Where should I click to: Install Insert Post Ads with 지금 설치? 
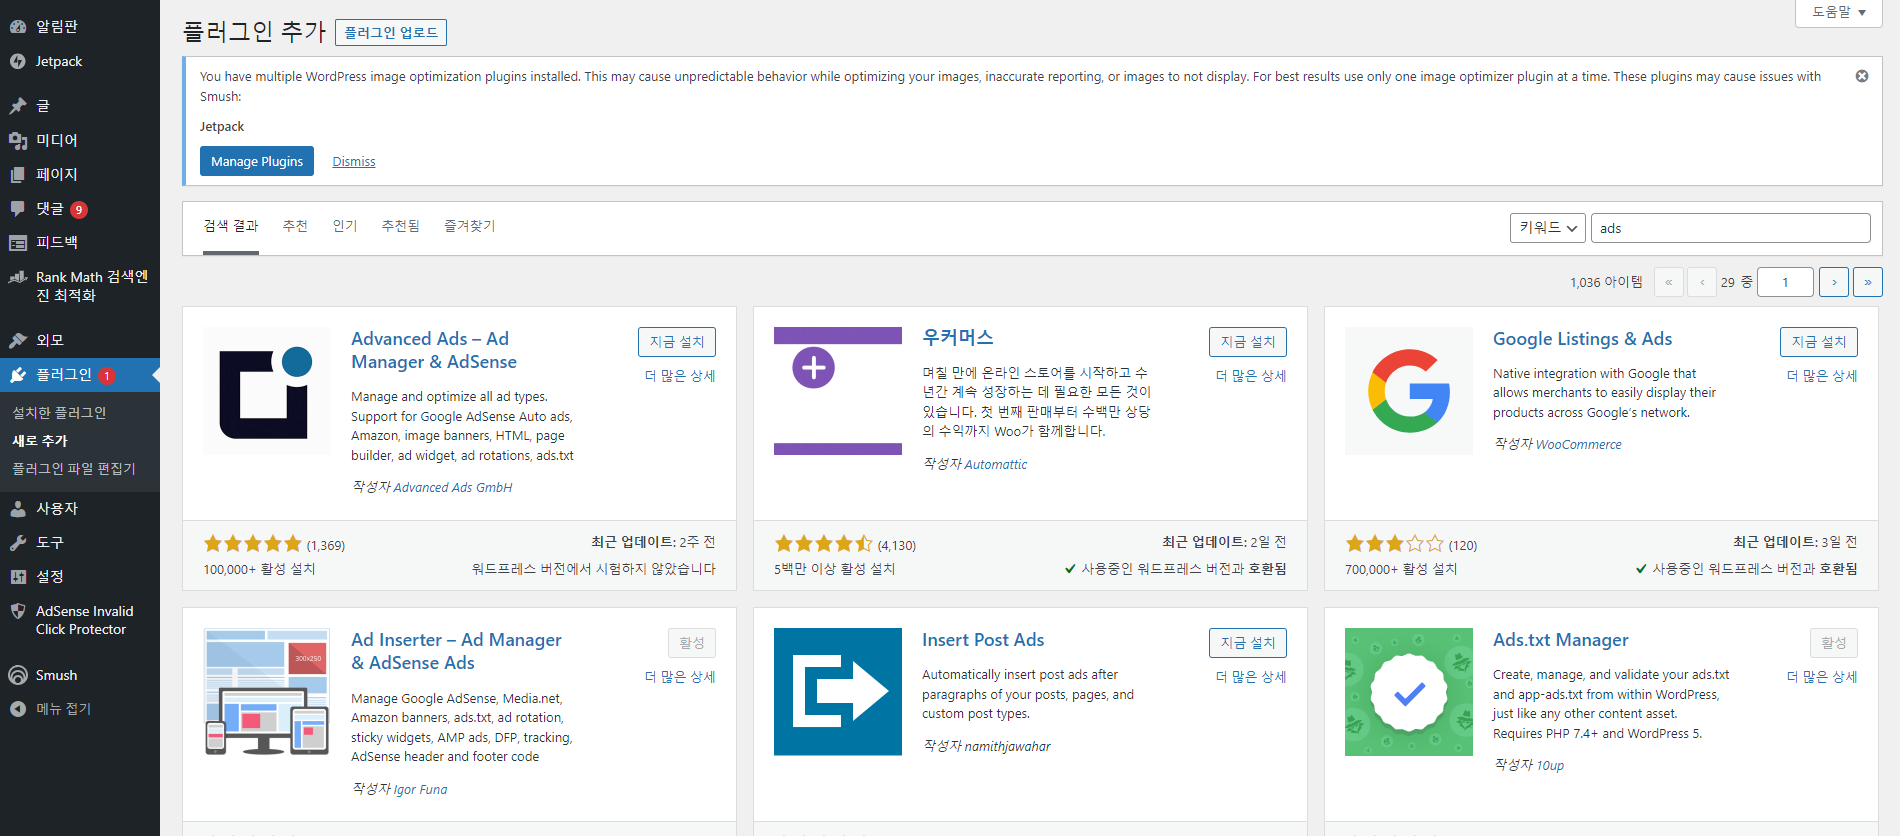tap(1248, 643)
